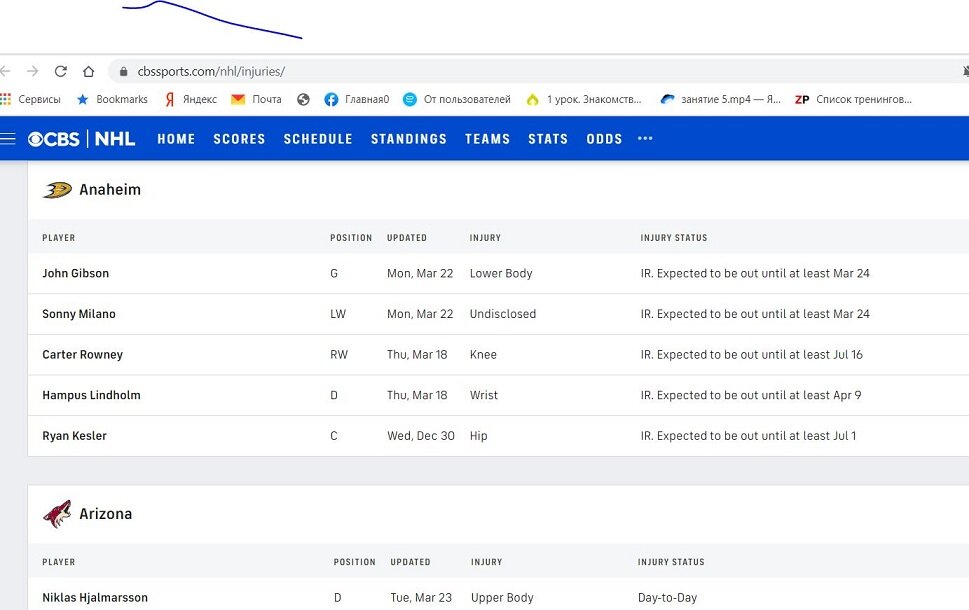Viewport: 969px width, 610px height.
Task: Open Carter Rowney player page
Action: (83, 355)
